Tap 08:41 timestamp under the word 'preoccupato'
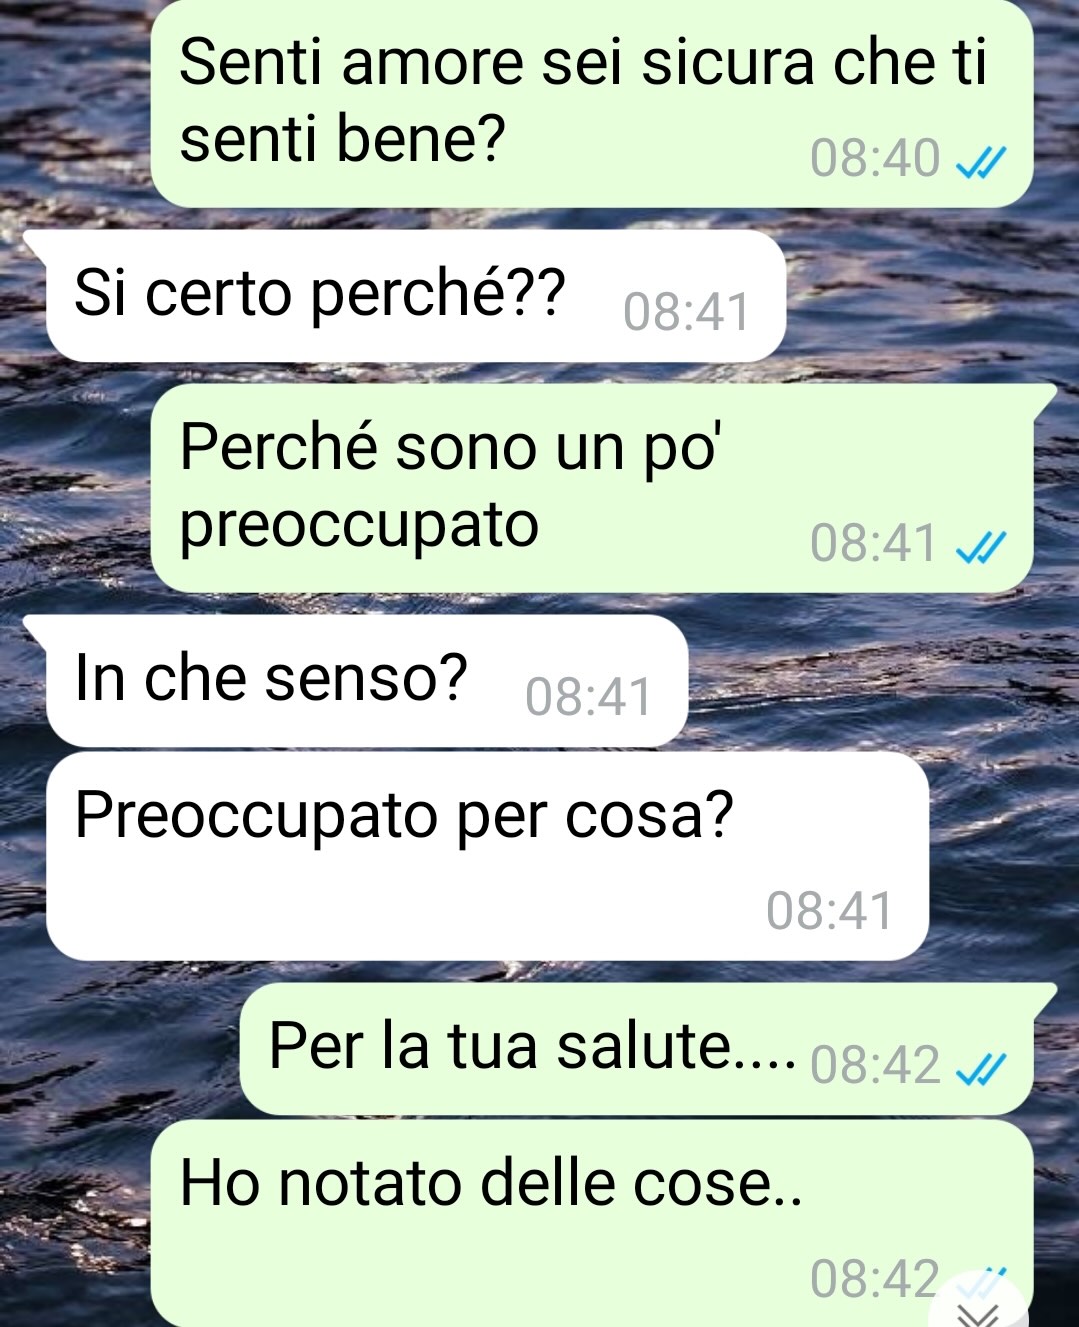This screenshot has height=1327, width=1079. click(x=874, y=544)
